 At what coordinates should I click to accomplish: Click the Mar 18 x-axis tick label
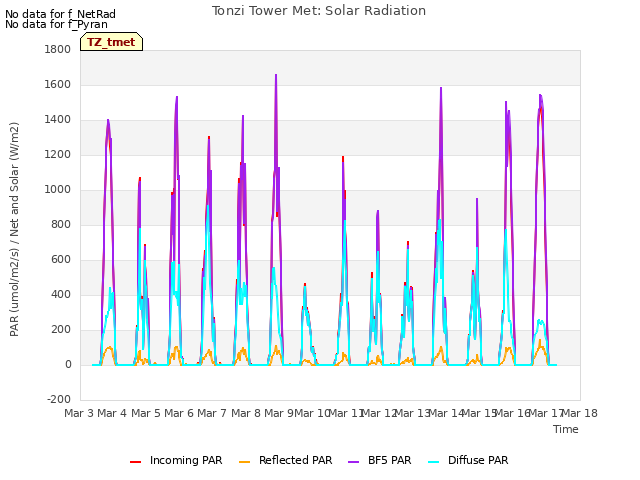579,413
